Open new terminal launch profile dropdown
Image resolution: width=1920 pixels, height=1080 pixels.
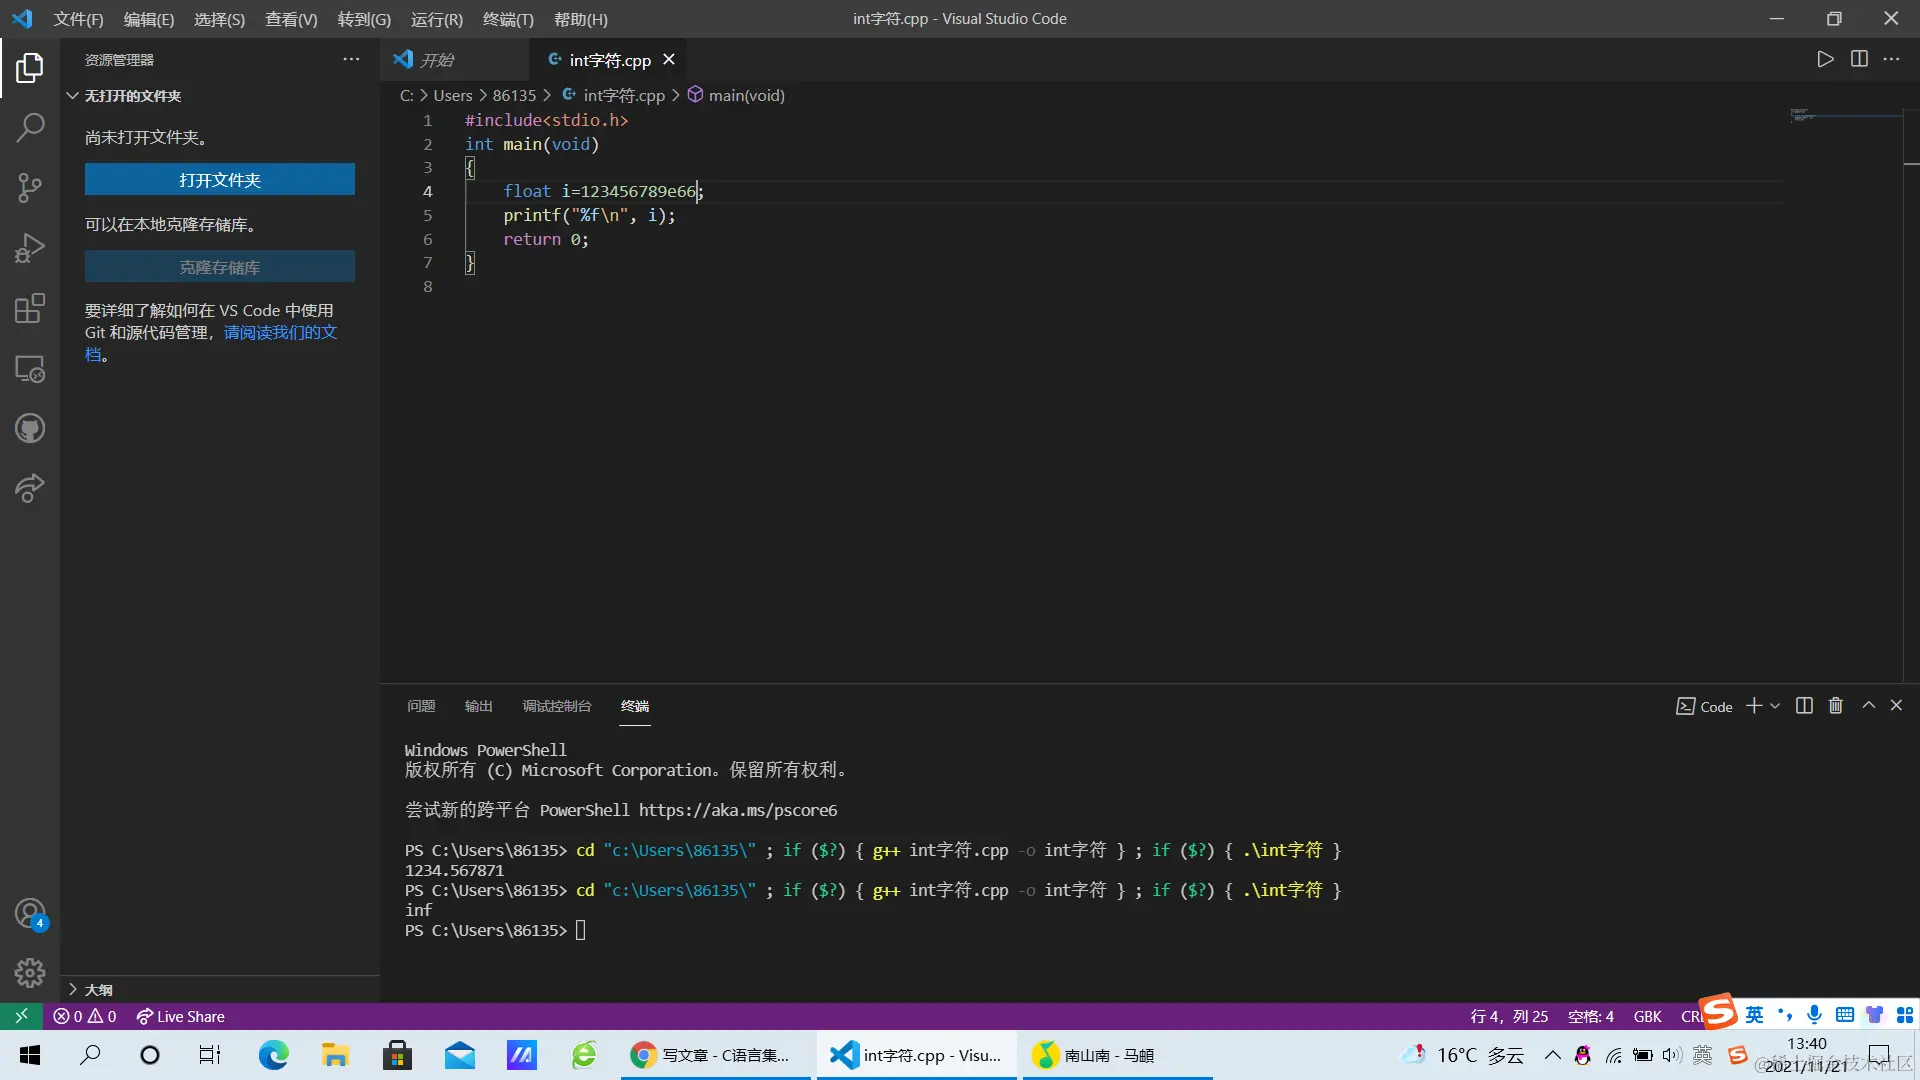click(1775, 706)
